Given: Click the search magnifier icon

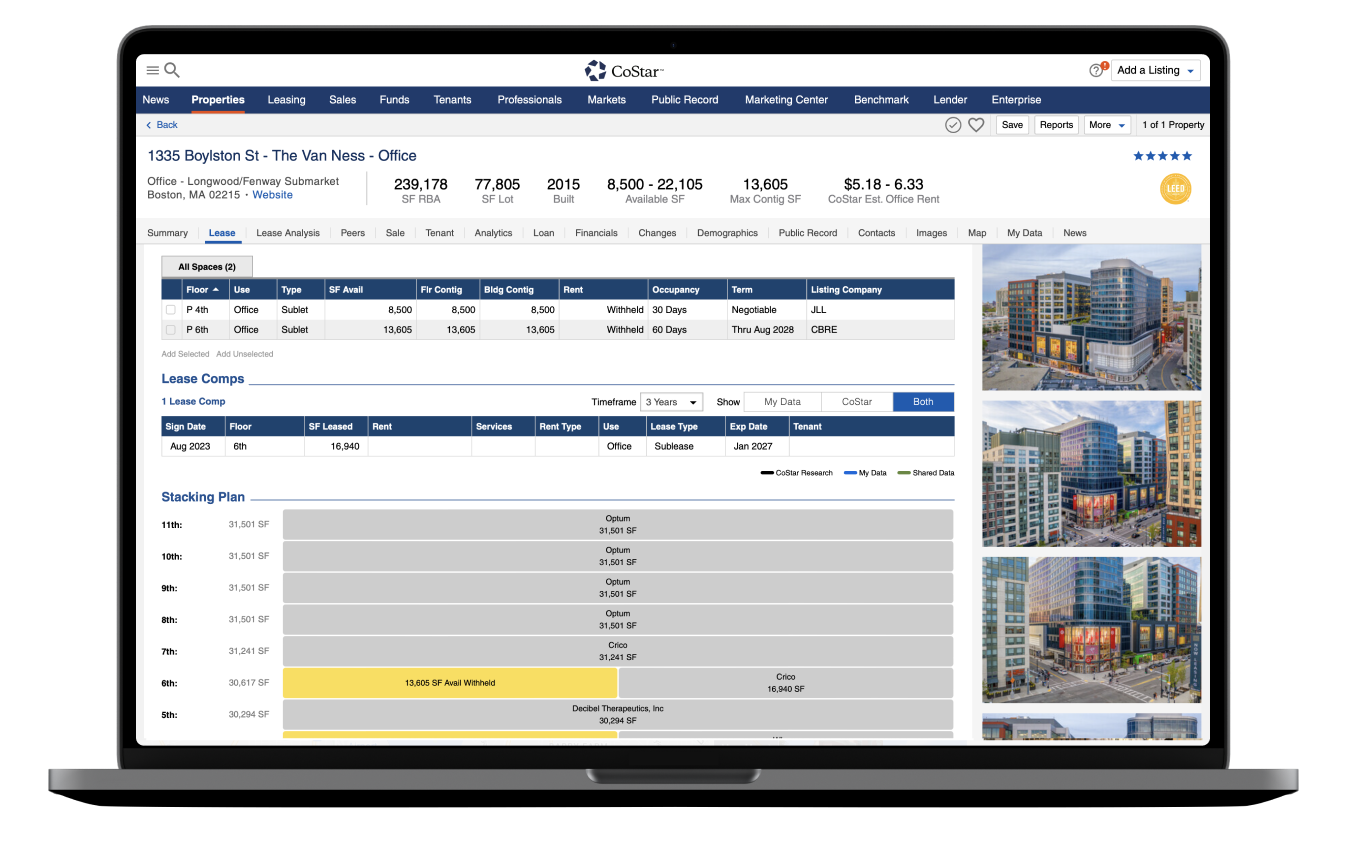Looking at the screenshot, I should [172, 70].
